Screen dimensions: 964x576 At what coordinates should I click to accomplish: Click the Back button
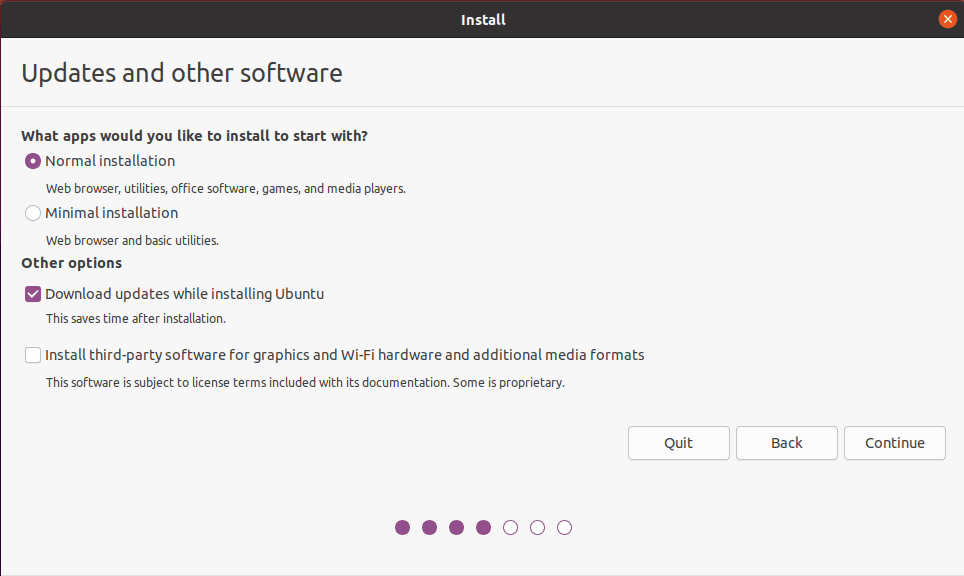[x=786, y=442]
